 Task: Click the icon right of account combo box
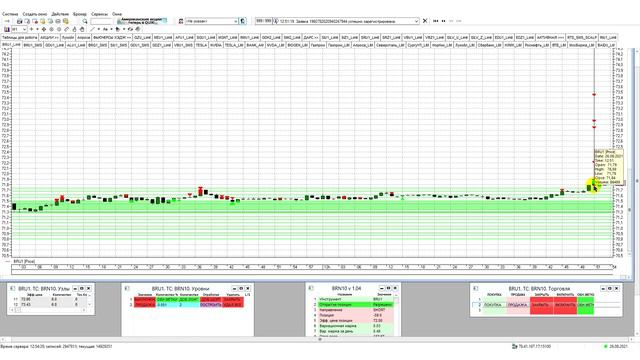243,21
